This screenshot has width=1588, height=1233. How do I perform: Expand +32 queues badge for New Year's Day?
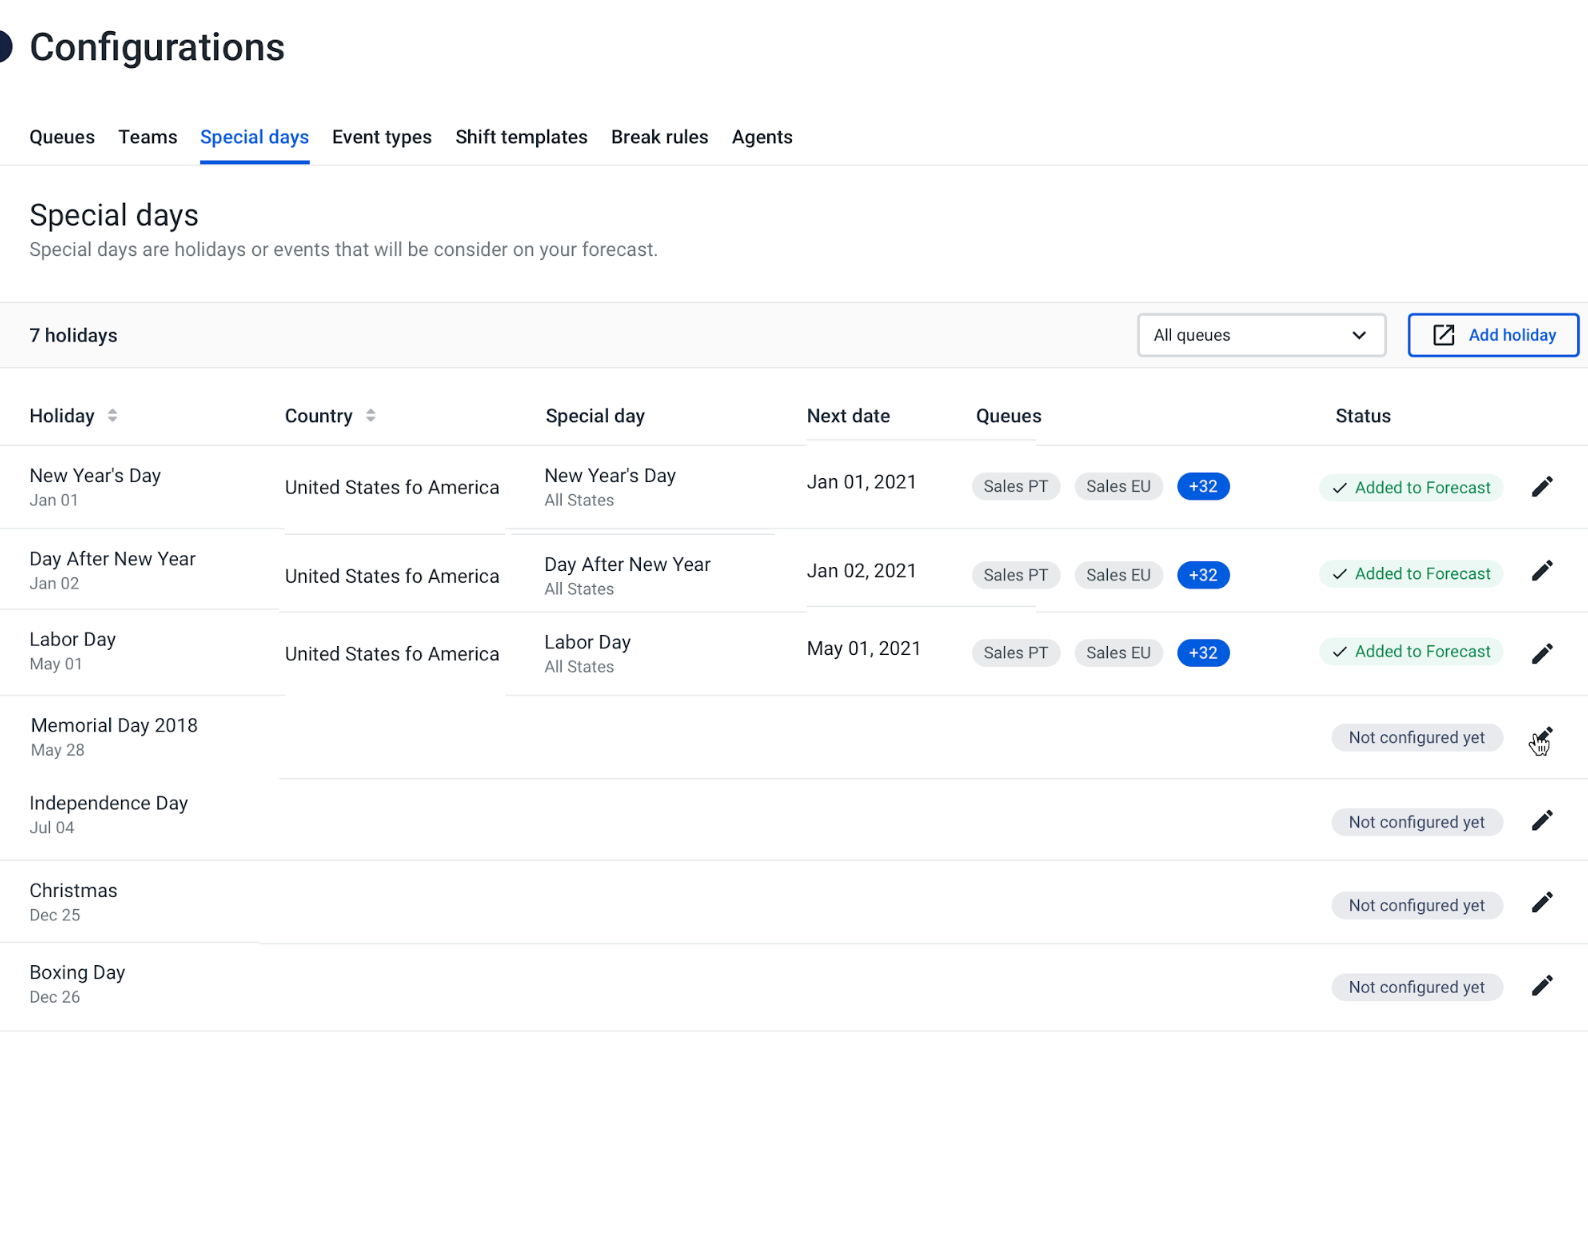[1203, 487]
